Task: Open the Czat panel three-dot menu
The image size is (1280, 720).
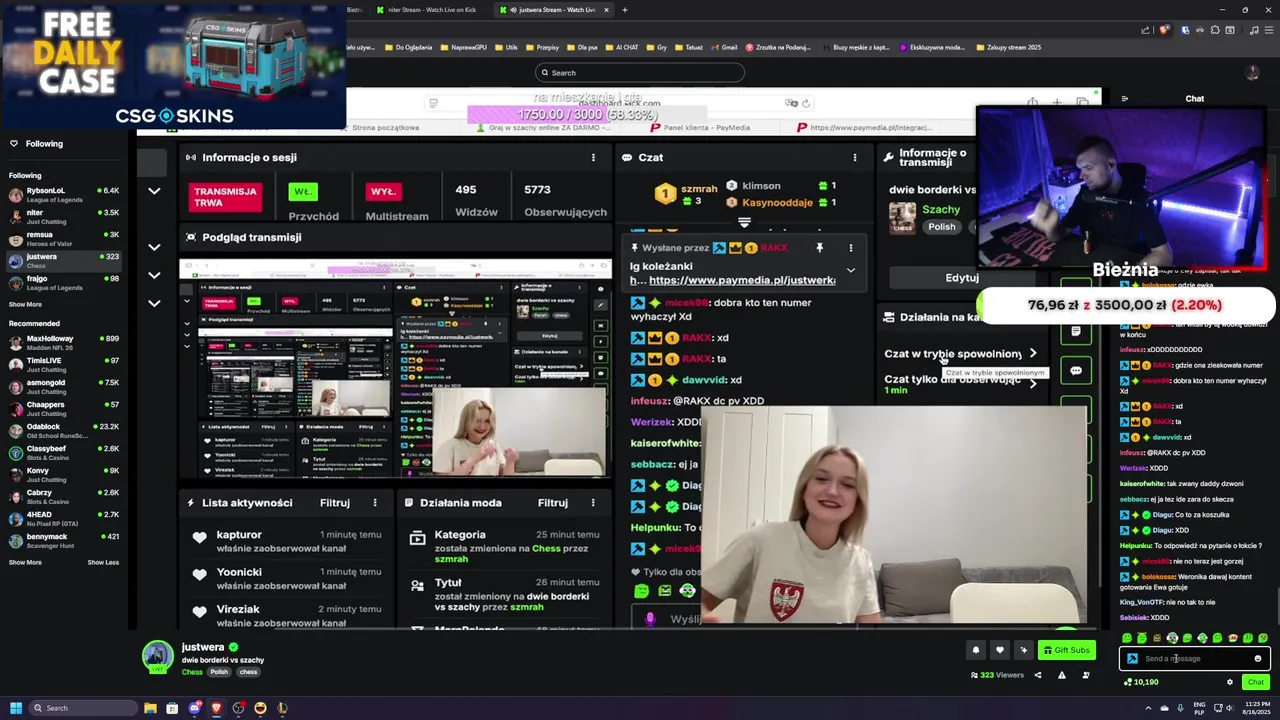Action: [x=855, y=158]
